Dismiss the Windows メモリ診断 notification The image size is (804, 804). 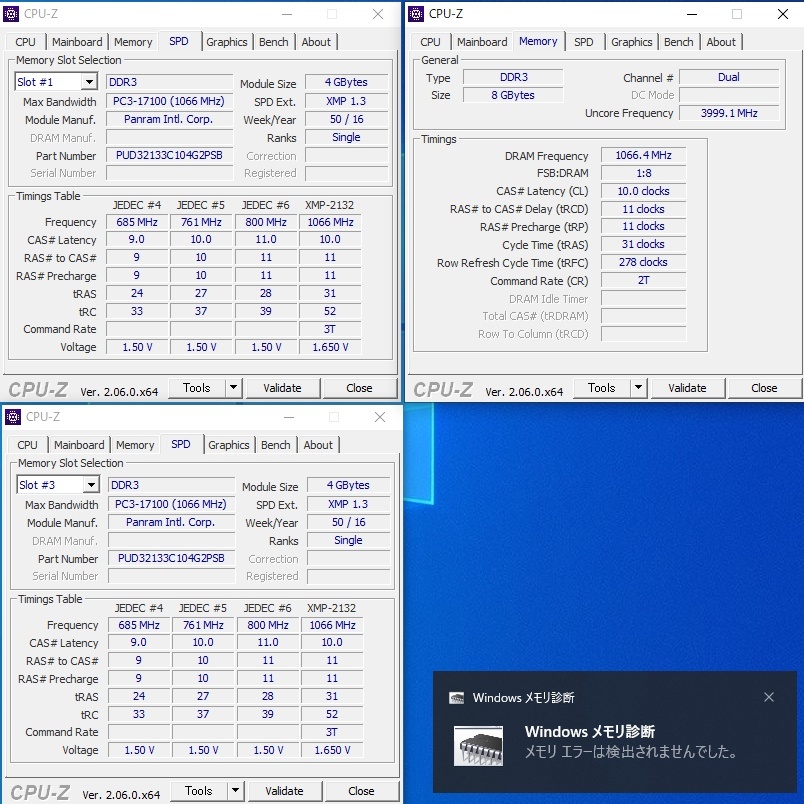[x=769, y=697]
